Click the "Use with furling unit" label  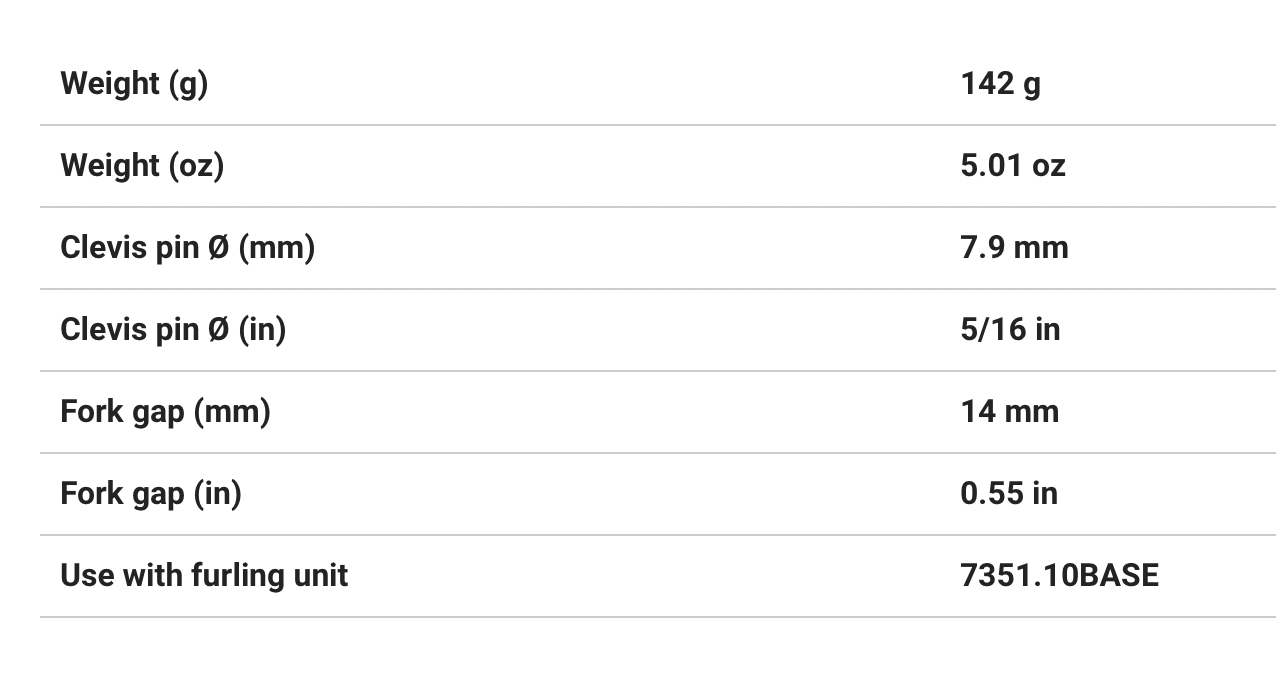pyautogui.click(x=204, y=575)
